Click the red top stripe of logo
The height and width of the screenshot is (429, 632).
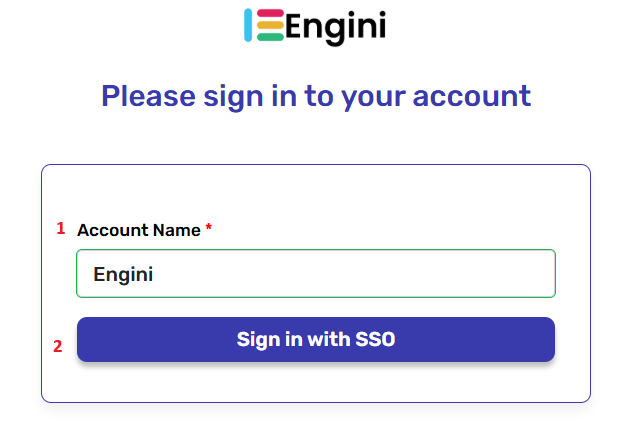(x=270, y=14)
